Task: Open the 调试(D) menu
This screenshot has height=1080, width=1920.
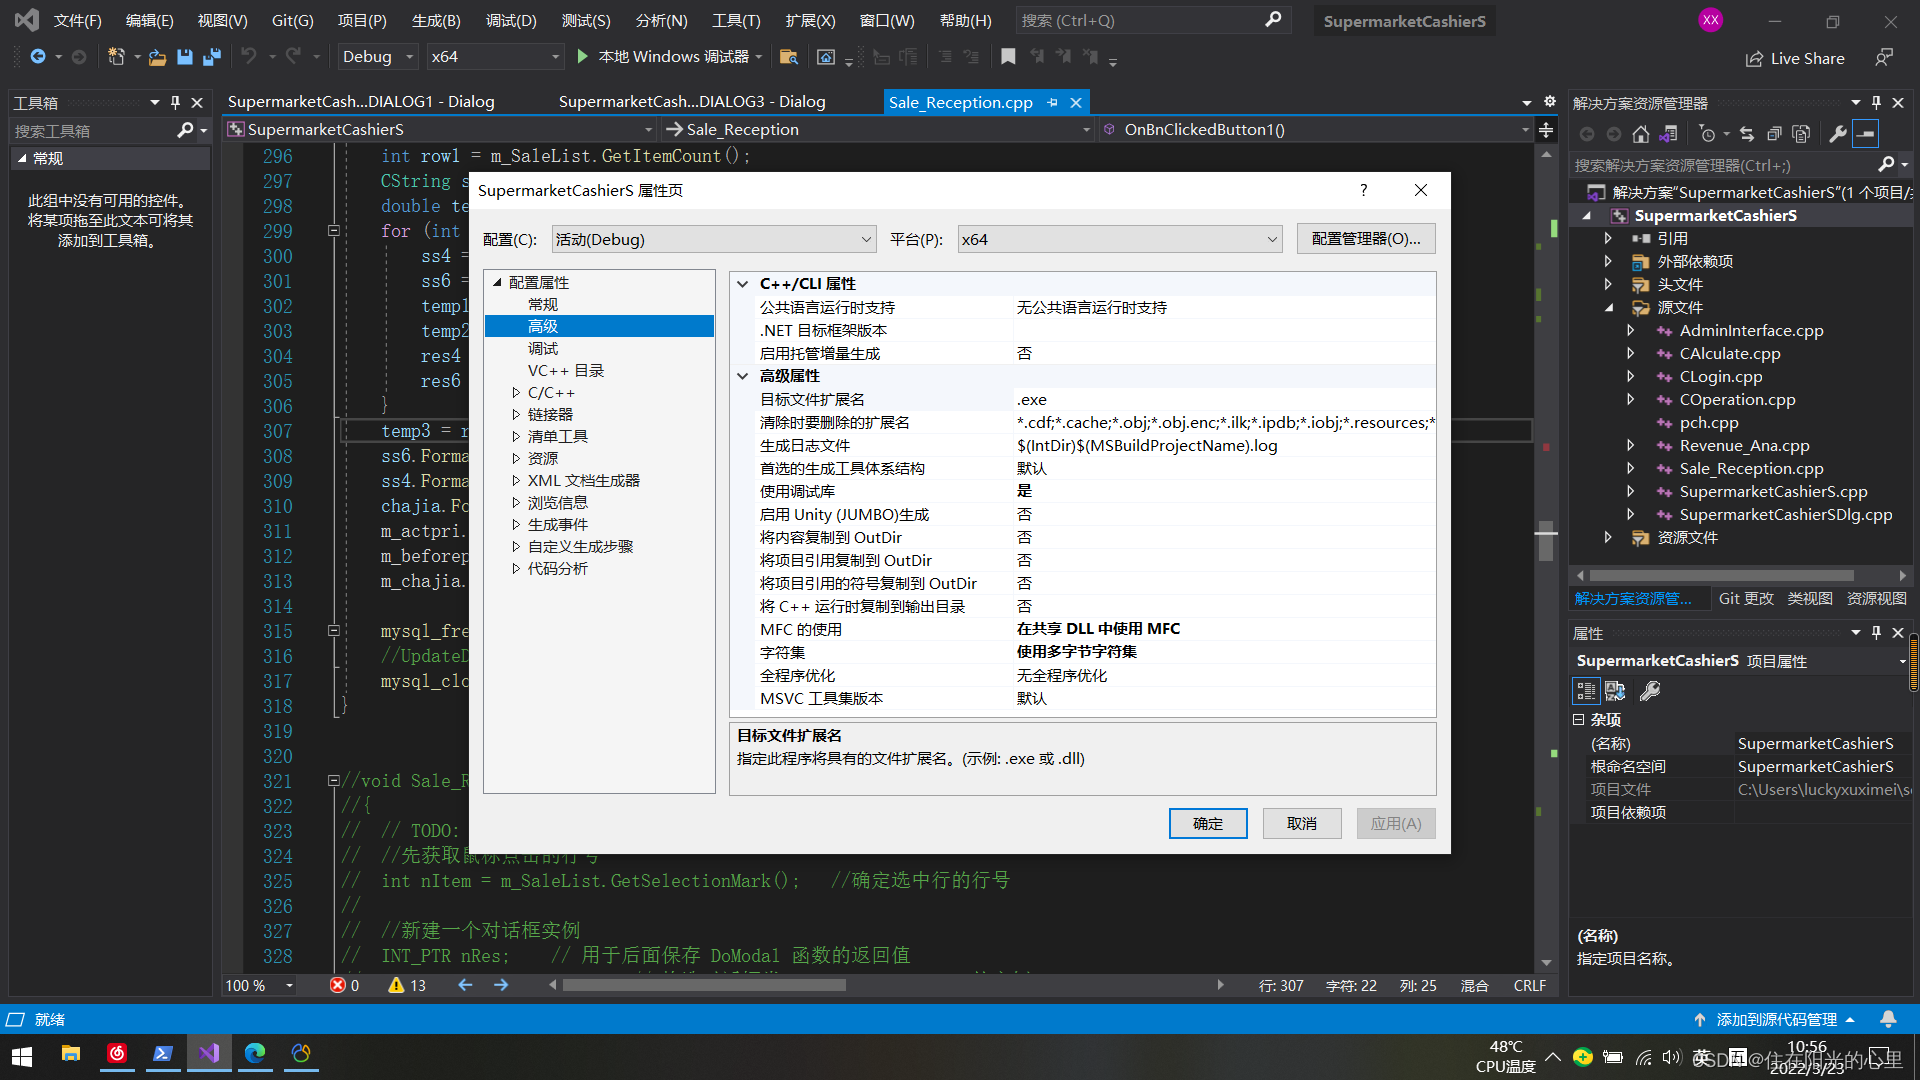Action: click(x=511, y=20)
